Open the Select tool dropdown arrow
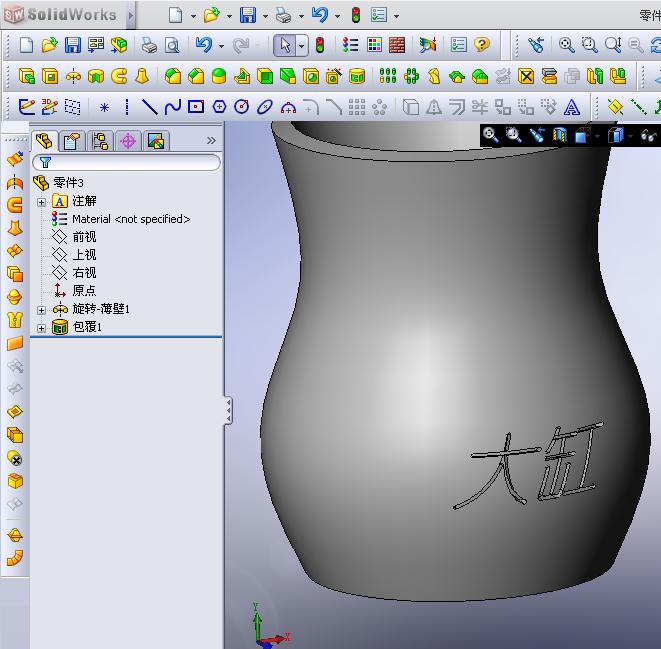Viewport: 661px width, 649px height. click(302, 46)
